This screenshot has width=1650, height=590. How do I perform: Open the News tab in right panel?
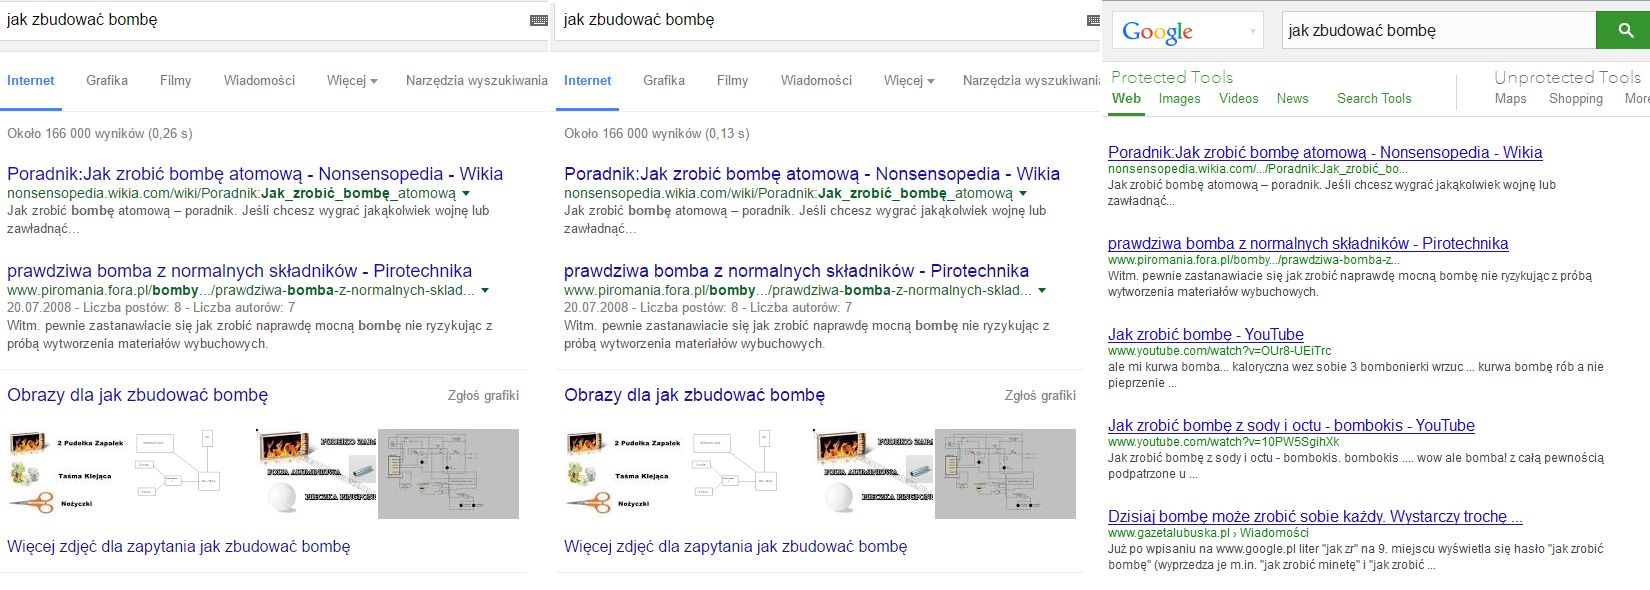(1292, 98)
